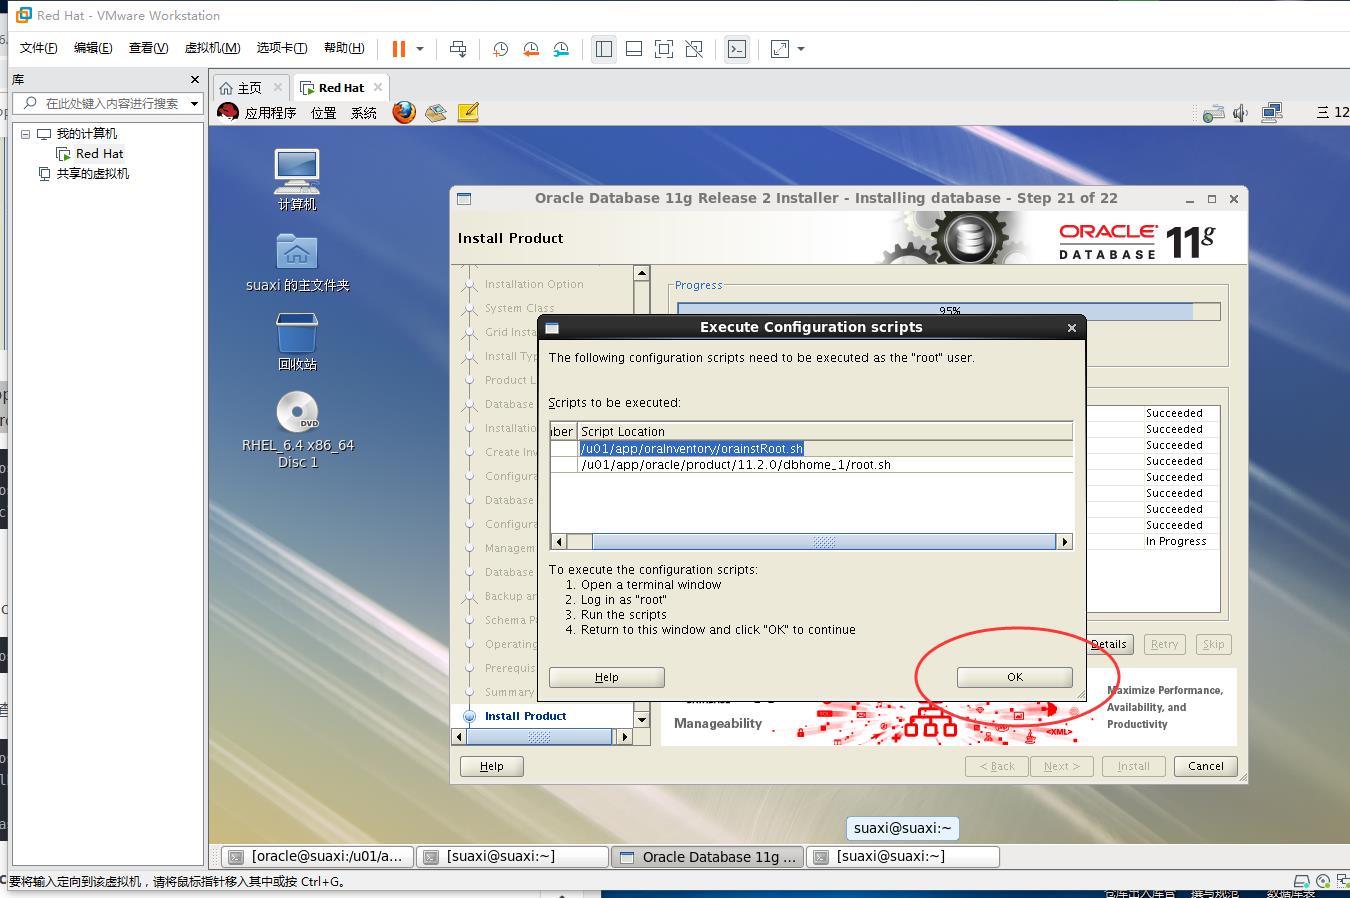Open the 编辑(E) menu

click(93, 48)
